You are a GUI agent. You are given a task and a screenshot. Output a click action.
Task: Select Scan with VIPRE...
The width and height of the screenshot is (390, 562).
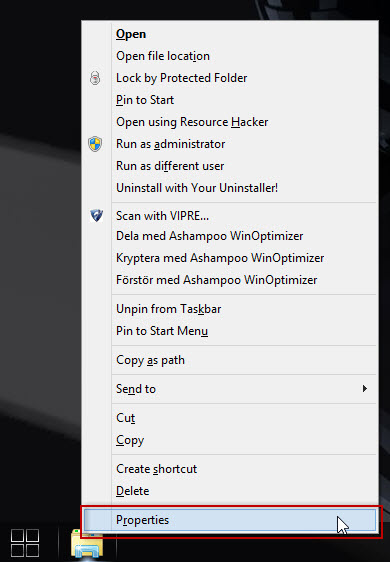[x=230, y=215]
